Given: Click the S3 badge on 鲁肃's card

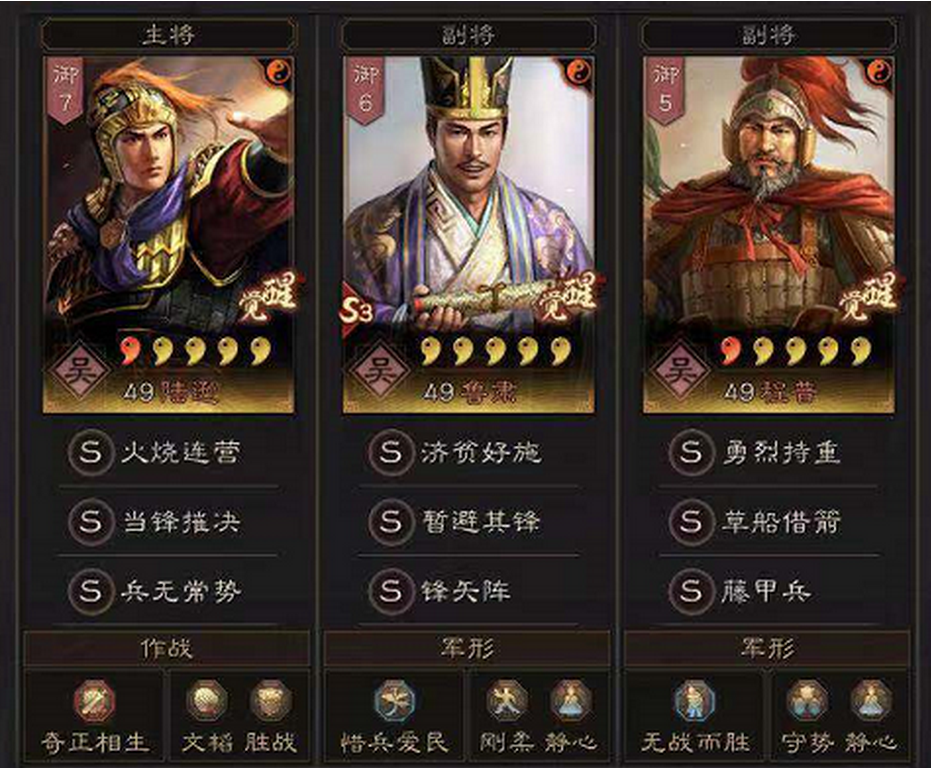Looking at the screenshot, I should pyautogui.click(x=356, y=310).
